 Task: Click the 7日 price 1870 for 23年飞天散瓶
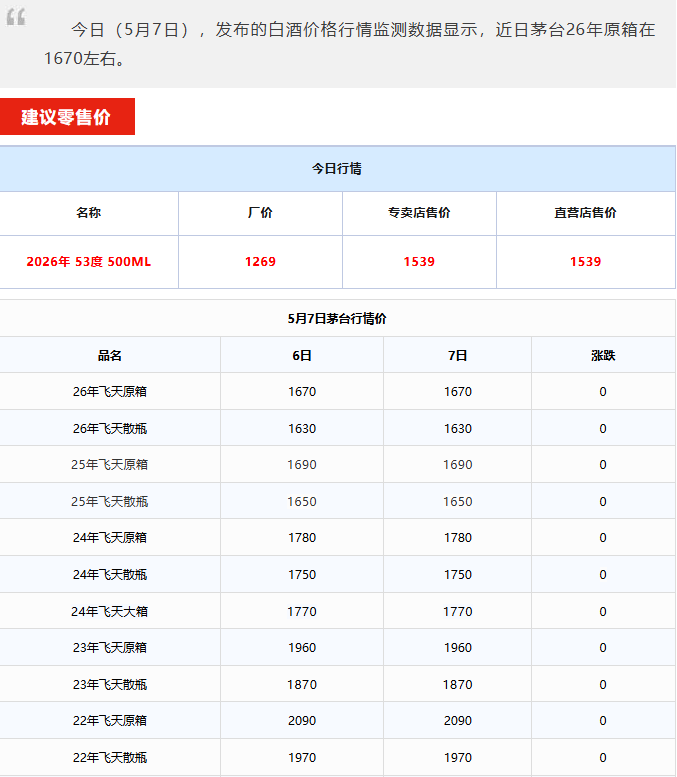pyautogui.click(x=457, y=684)
